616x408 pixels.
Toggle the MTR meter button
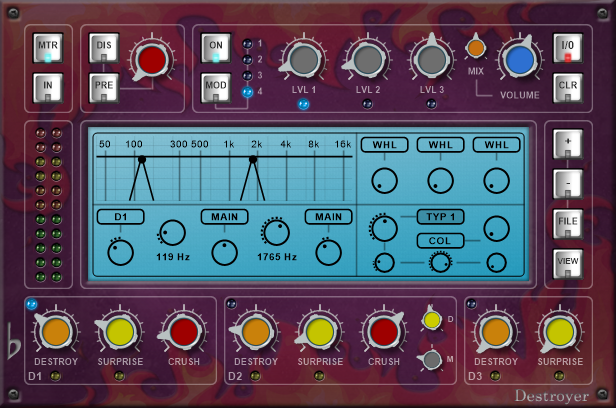(x=48, y=48)
